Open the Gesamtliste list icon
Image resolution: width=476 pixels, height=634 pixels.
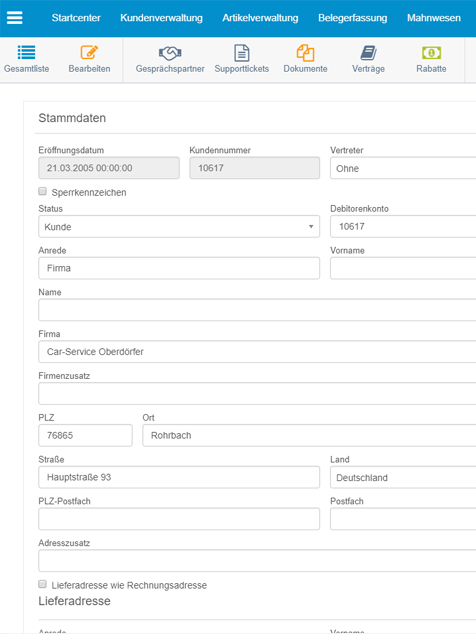pyautogui.click(x=26, y=53)
